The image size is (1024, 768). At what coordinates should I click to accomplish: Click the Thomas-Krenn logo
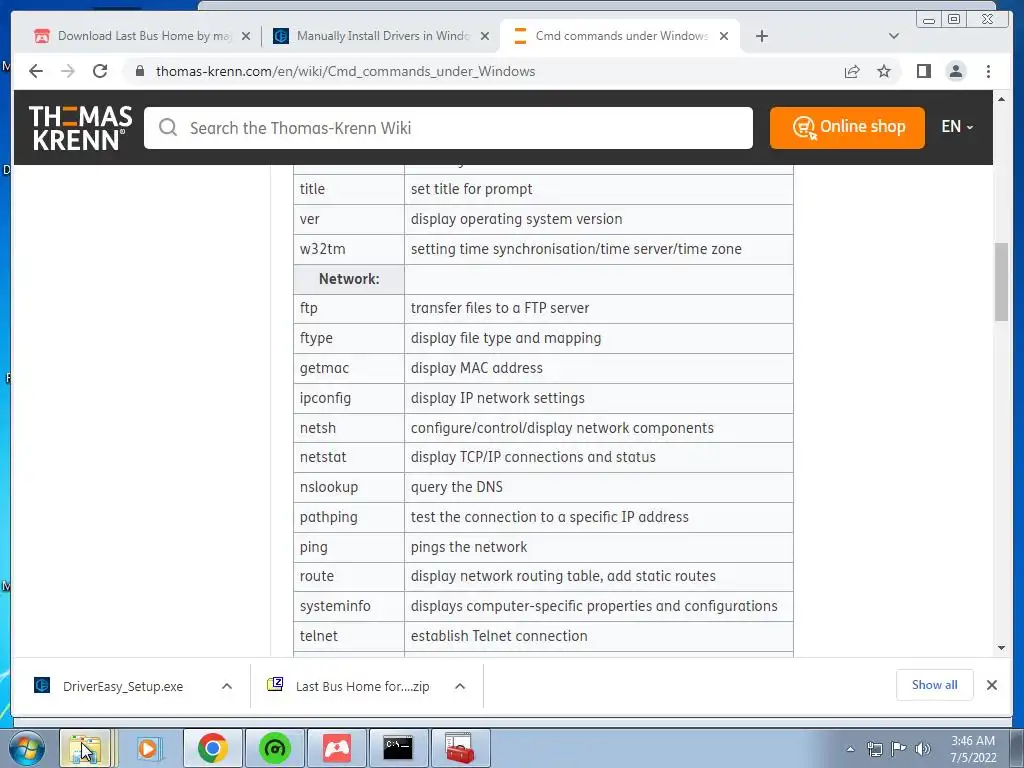[80, 128]
